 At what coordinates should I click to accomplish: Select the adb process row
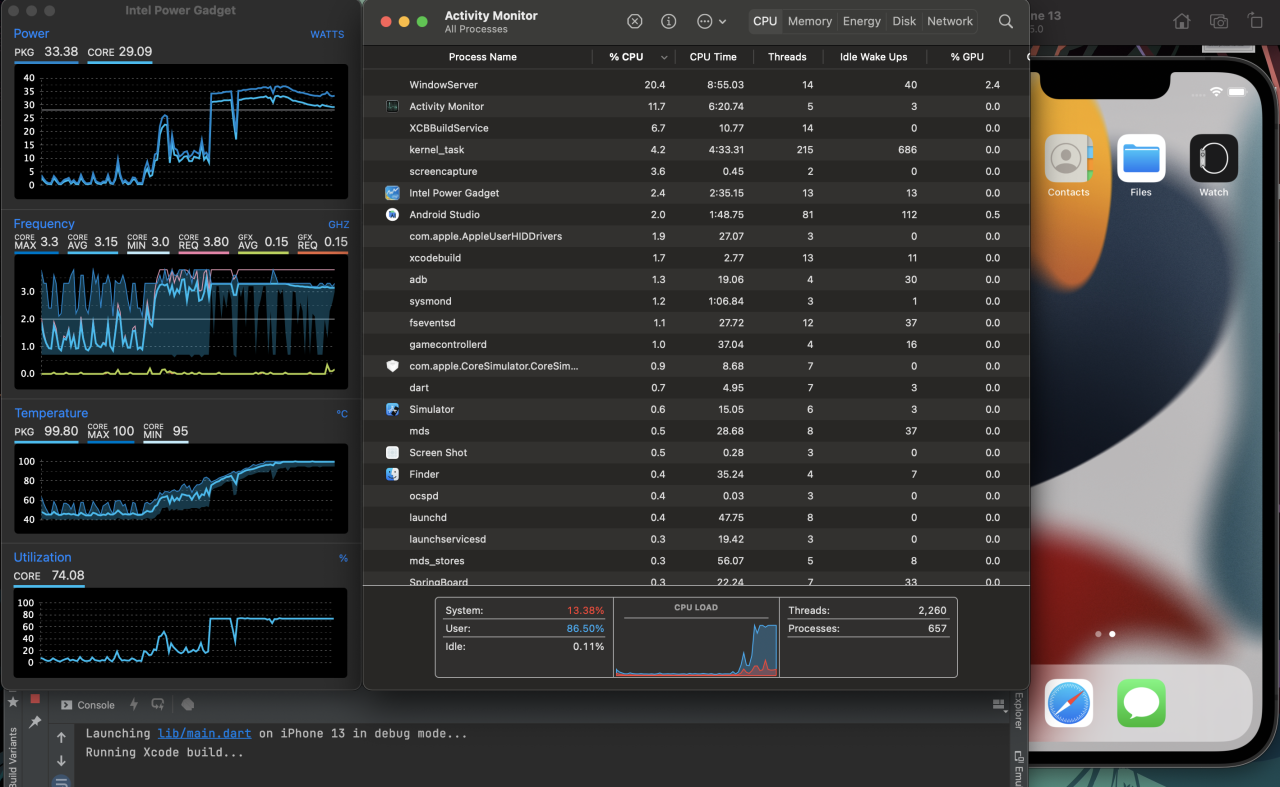click(x=696, y=280)
